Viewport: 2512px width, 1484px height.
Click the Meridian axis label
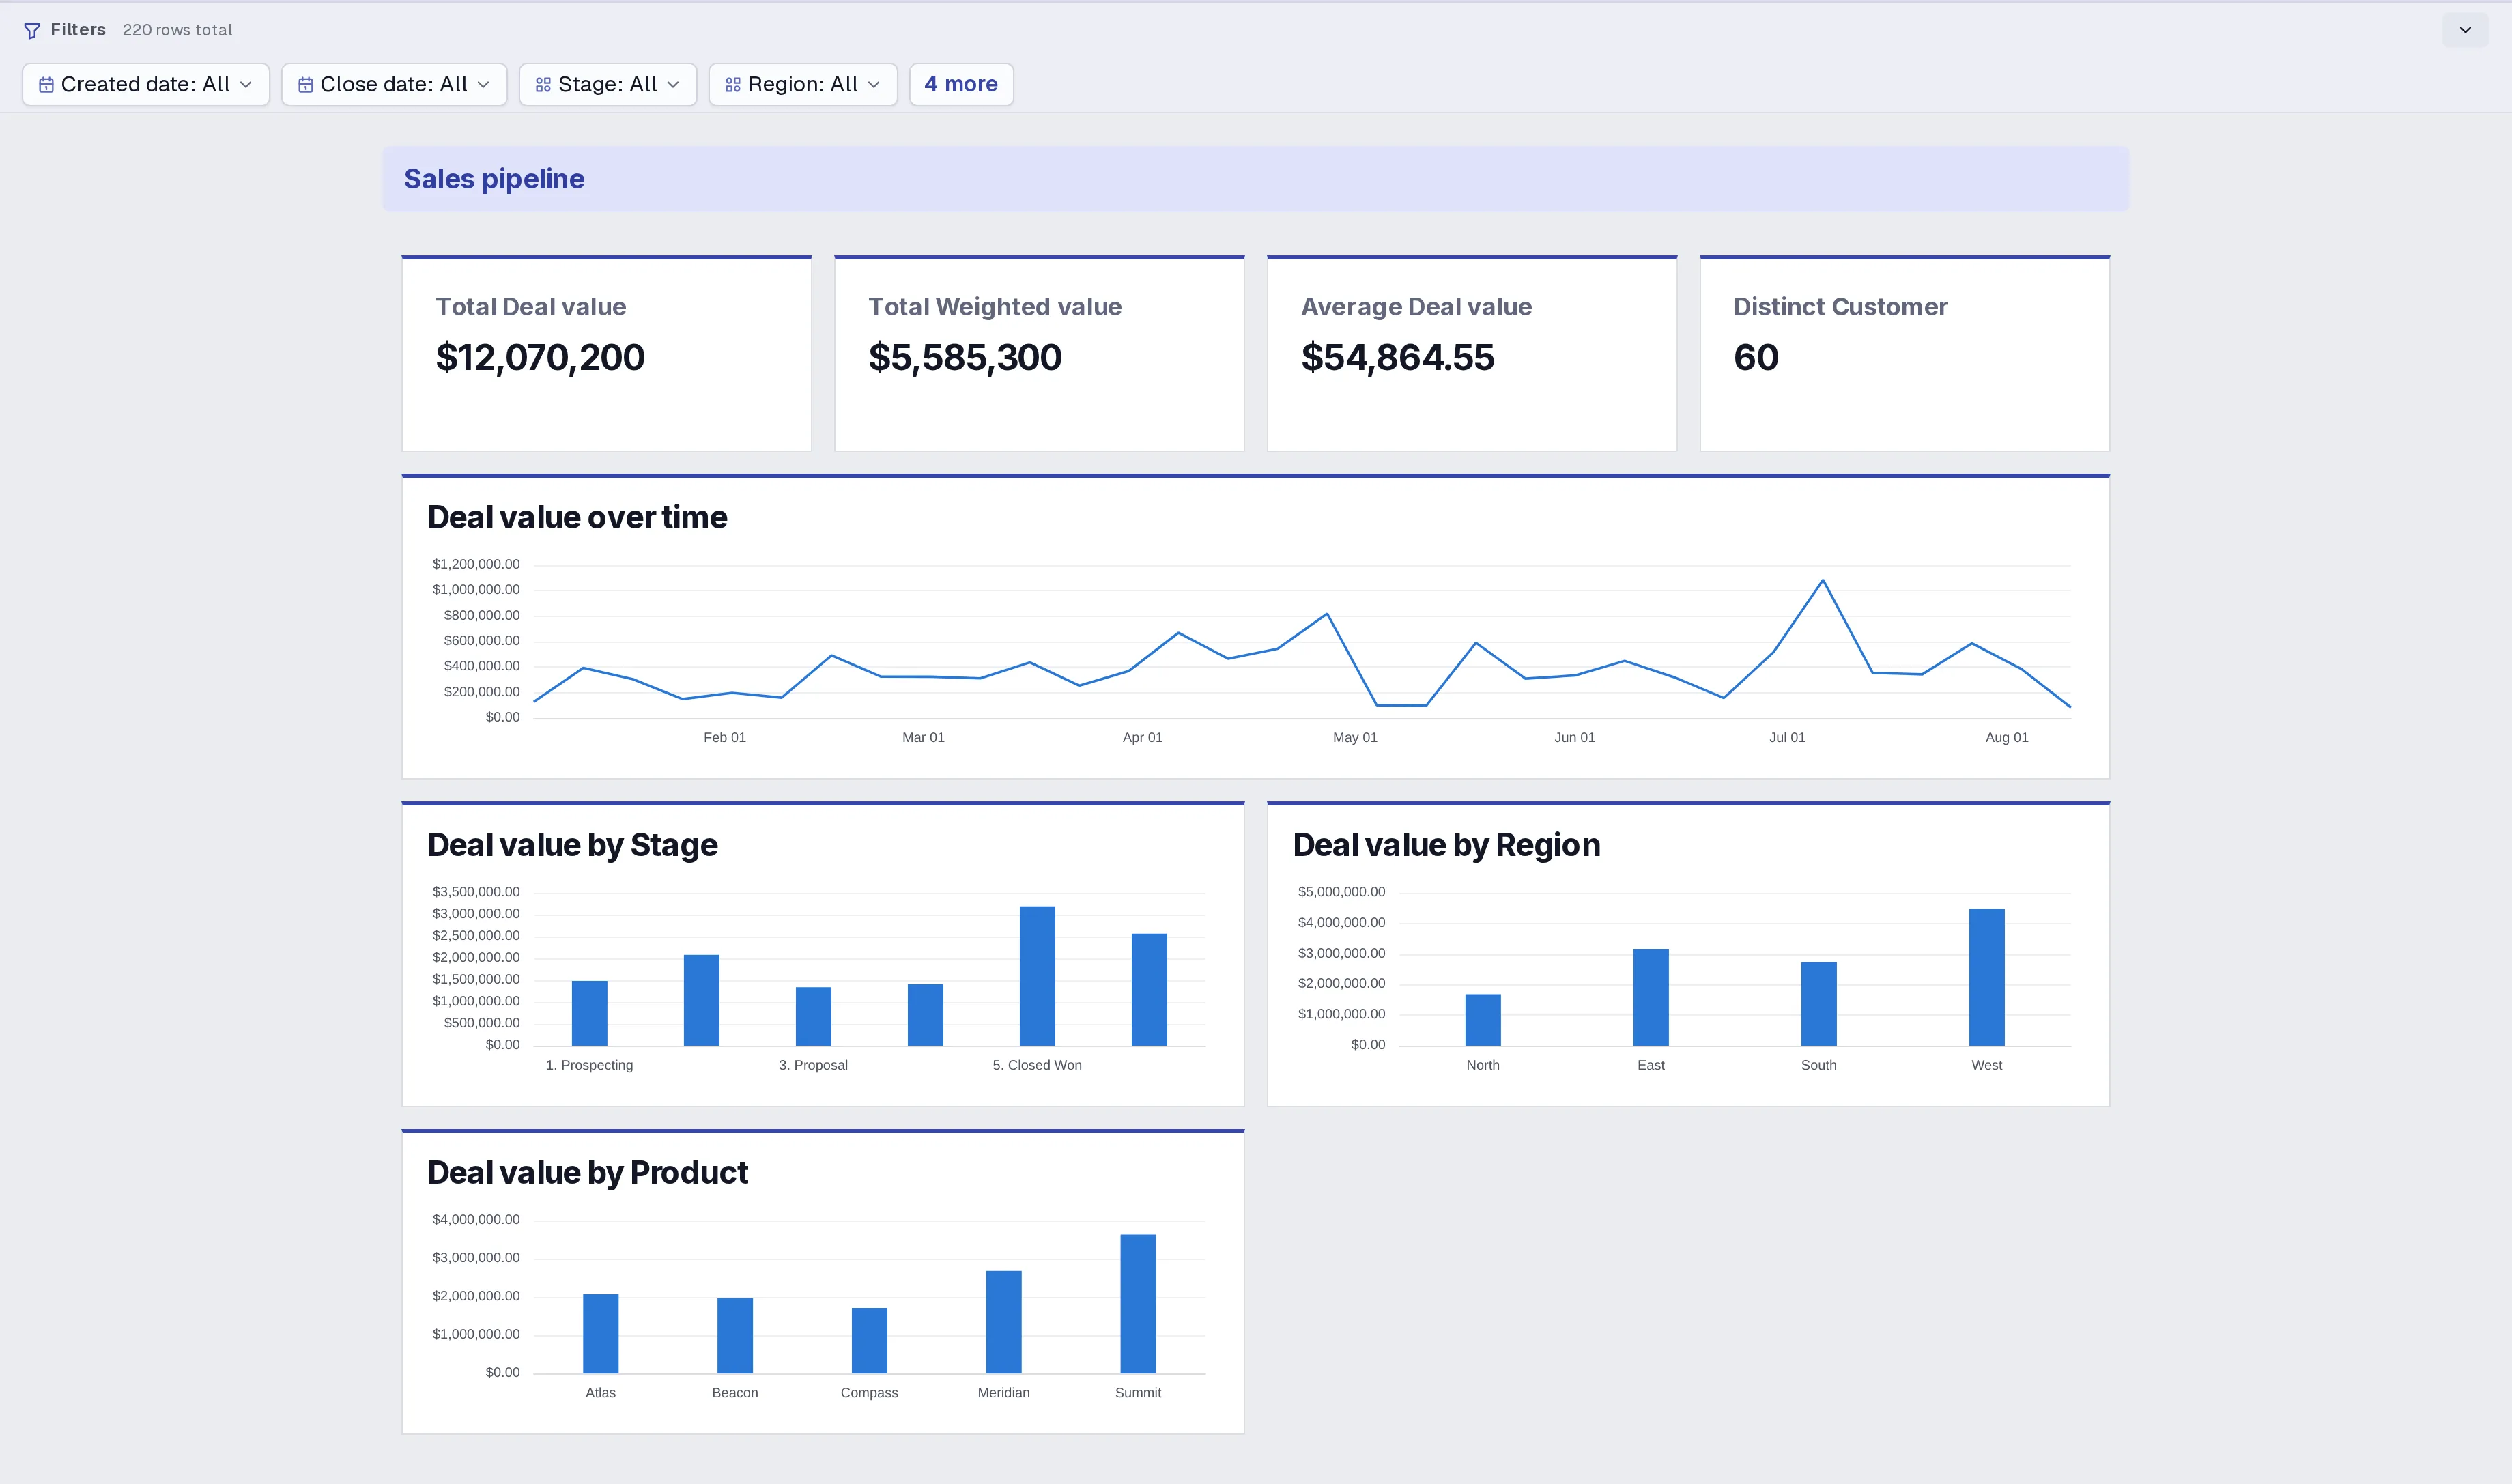pyautogui.click(x=1004, y=1393)
